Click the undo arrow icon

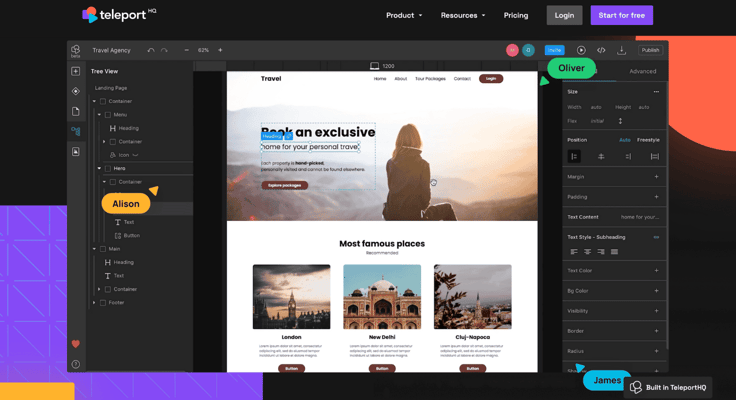tap(151, 50)
